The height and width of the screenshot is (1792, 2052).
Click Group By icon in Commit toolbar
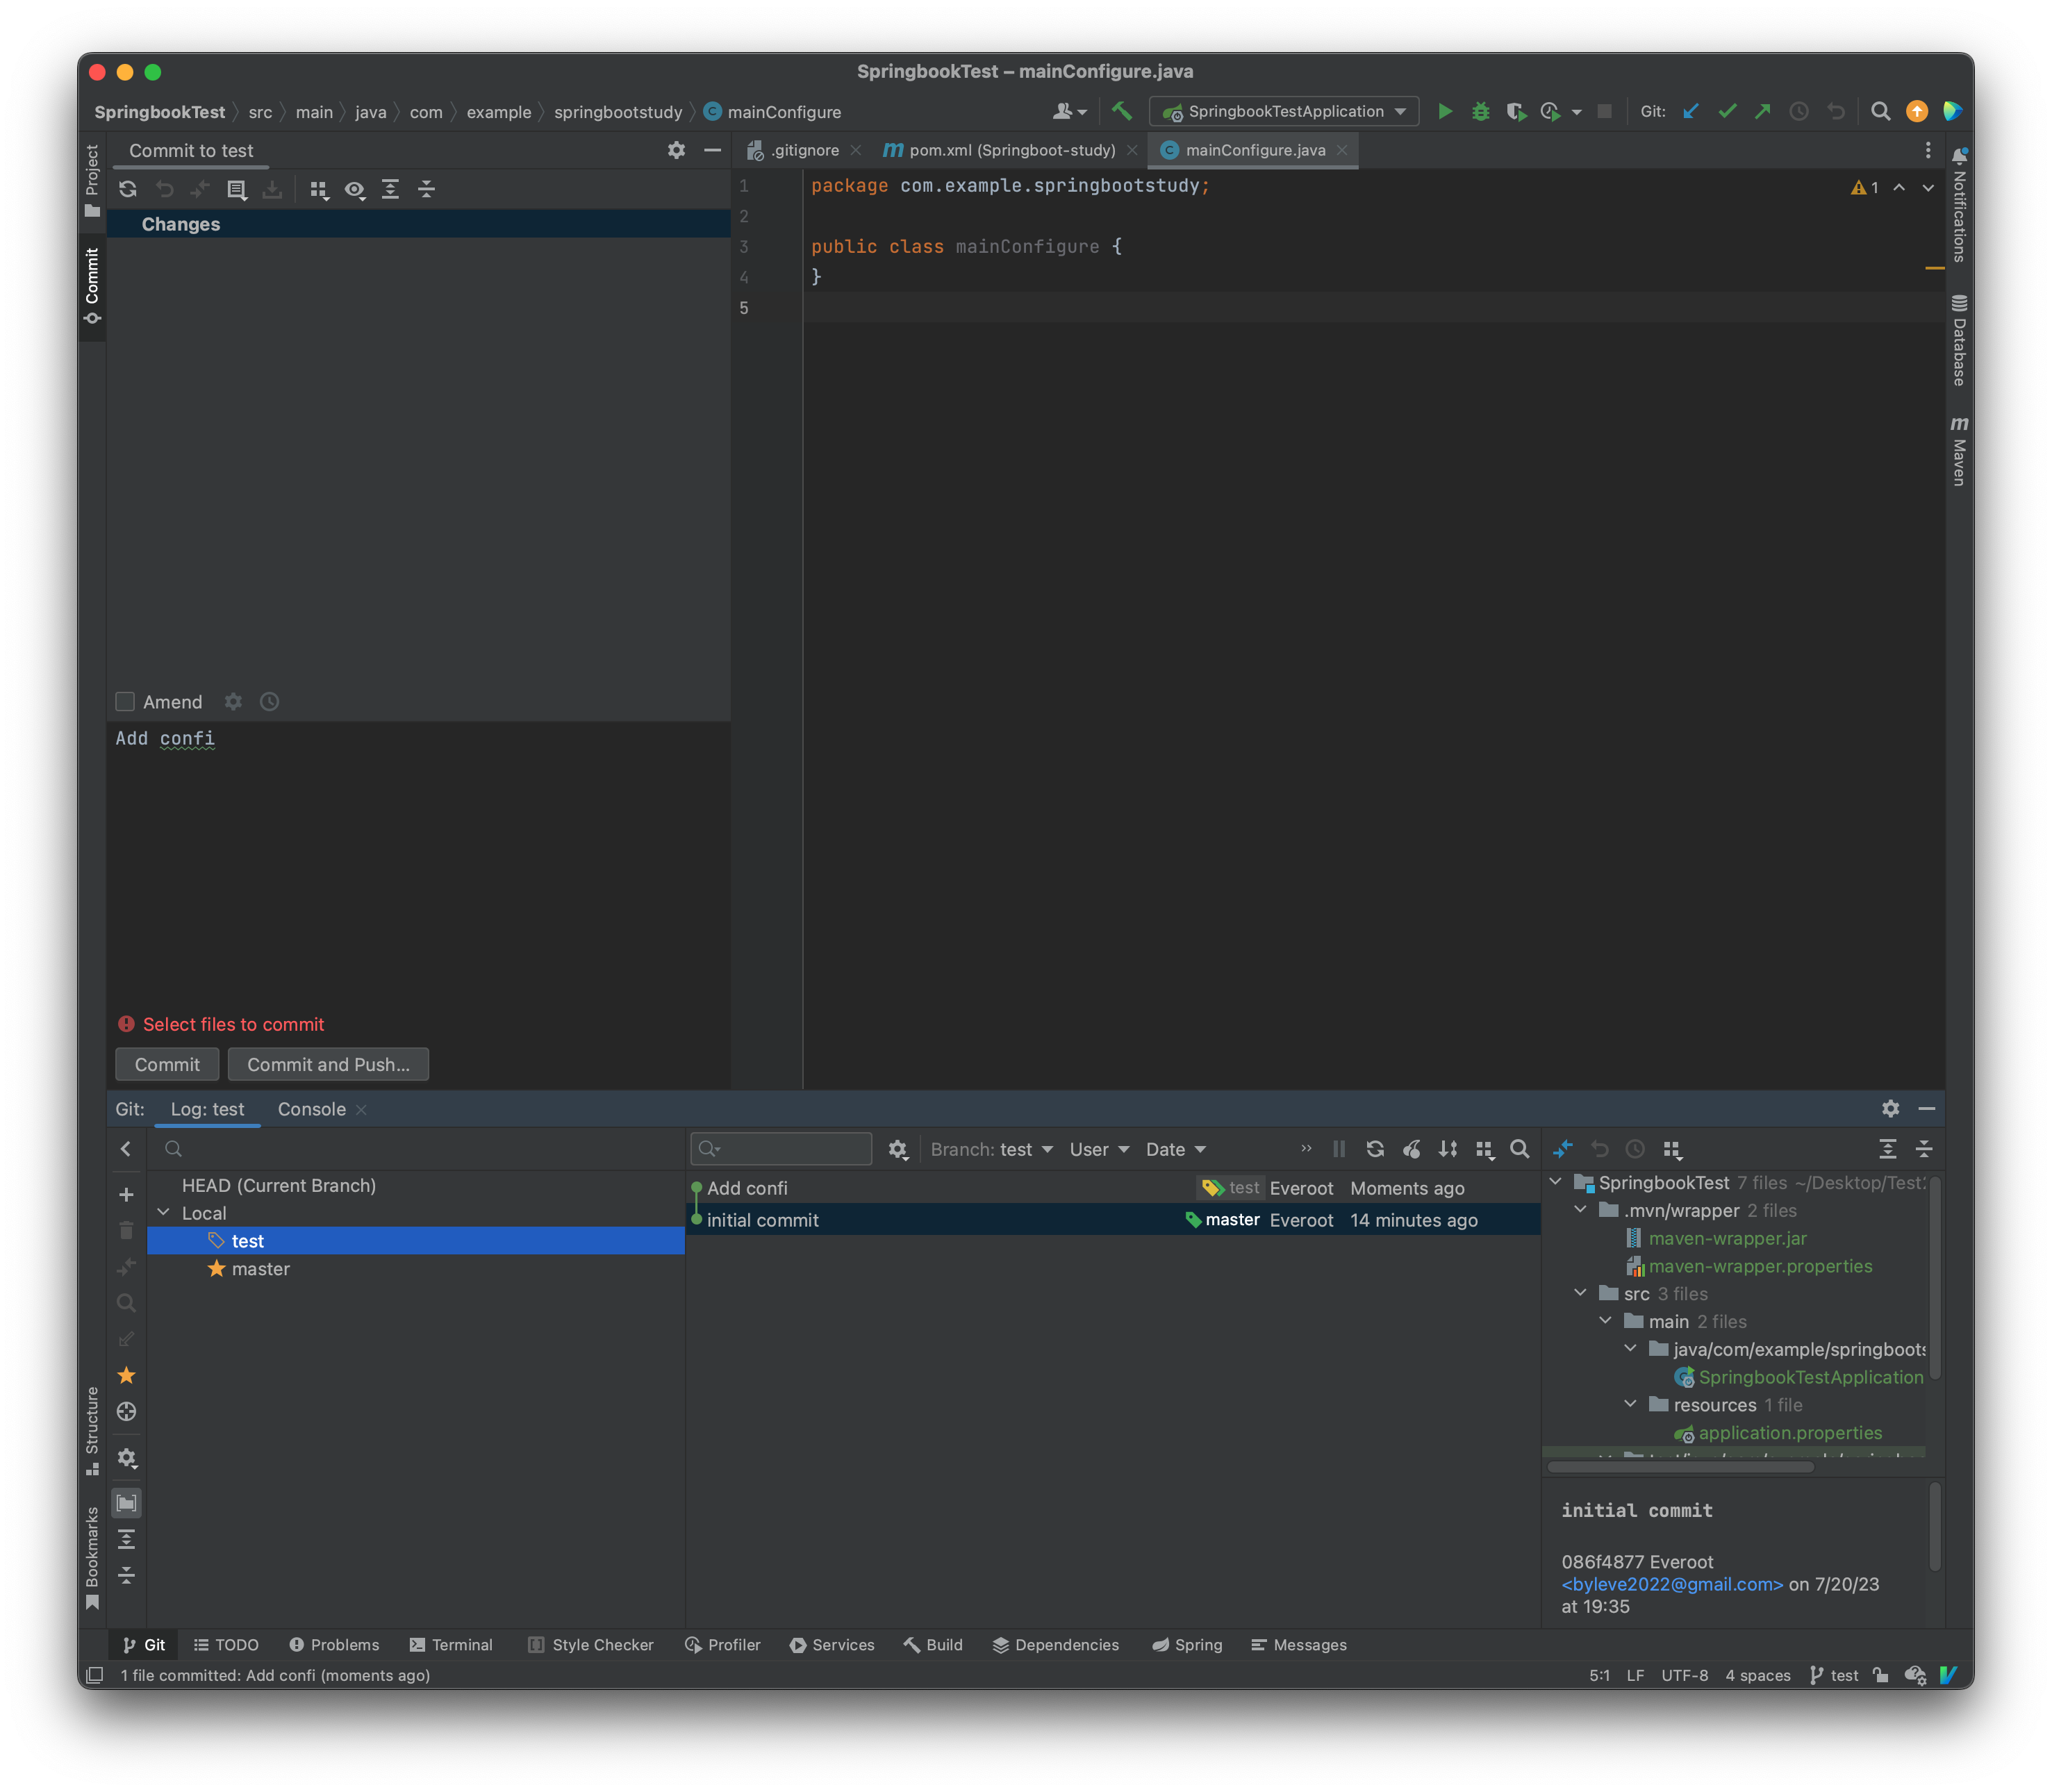coord(319,189)
